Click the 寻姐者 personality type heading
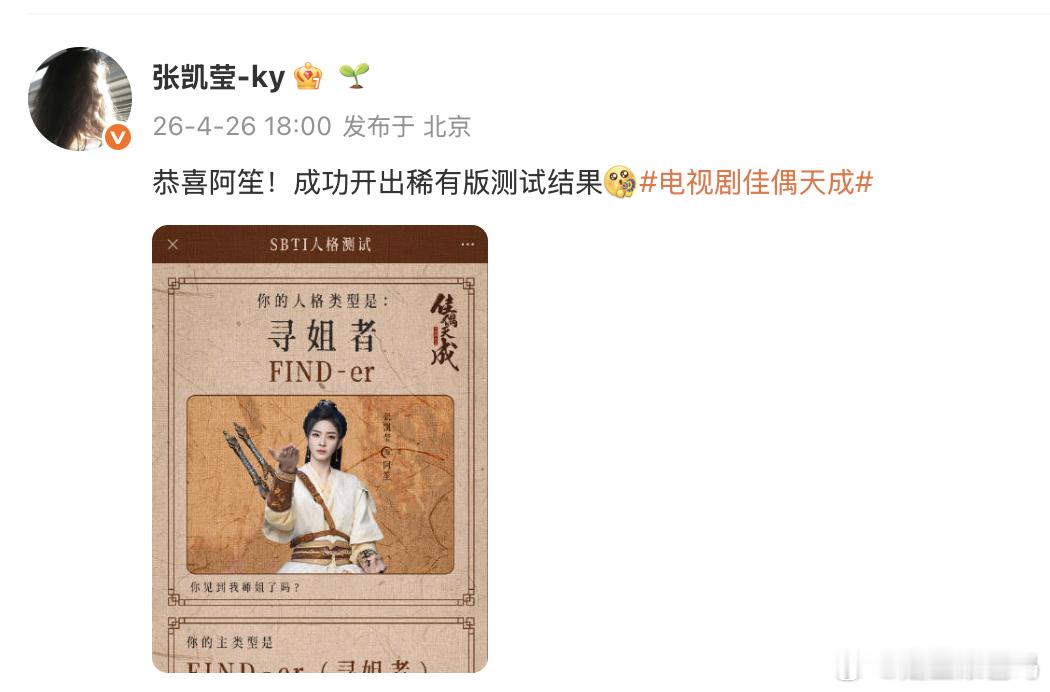 coord(321,335)
